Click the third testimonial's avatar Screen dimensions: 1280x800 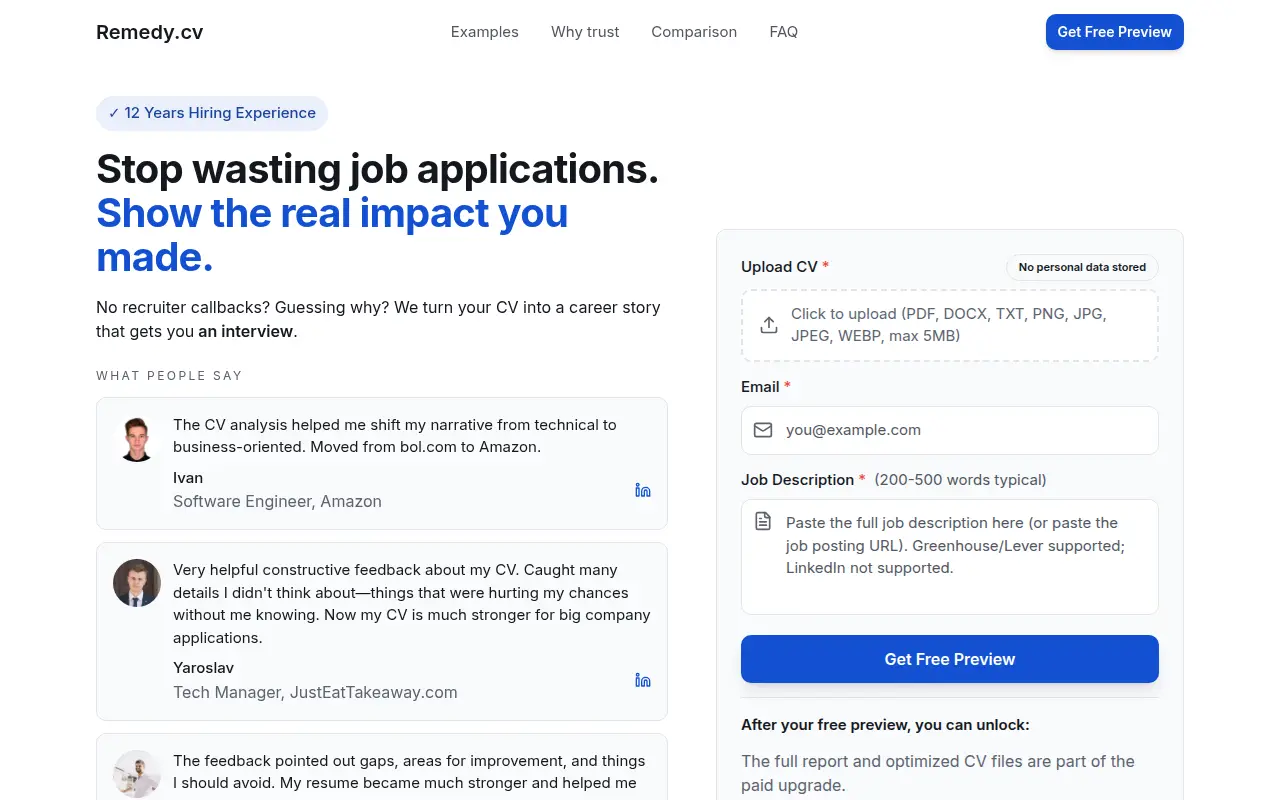pyautogui.click(x=137, y=774)
